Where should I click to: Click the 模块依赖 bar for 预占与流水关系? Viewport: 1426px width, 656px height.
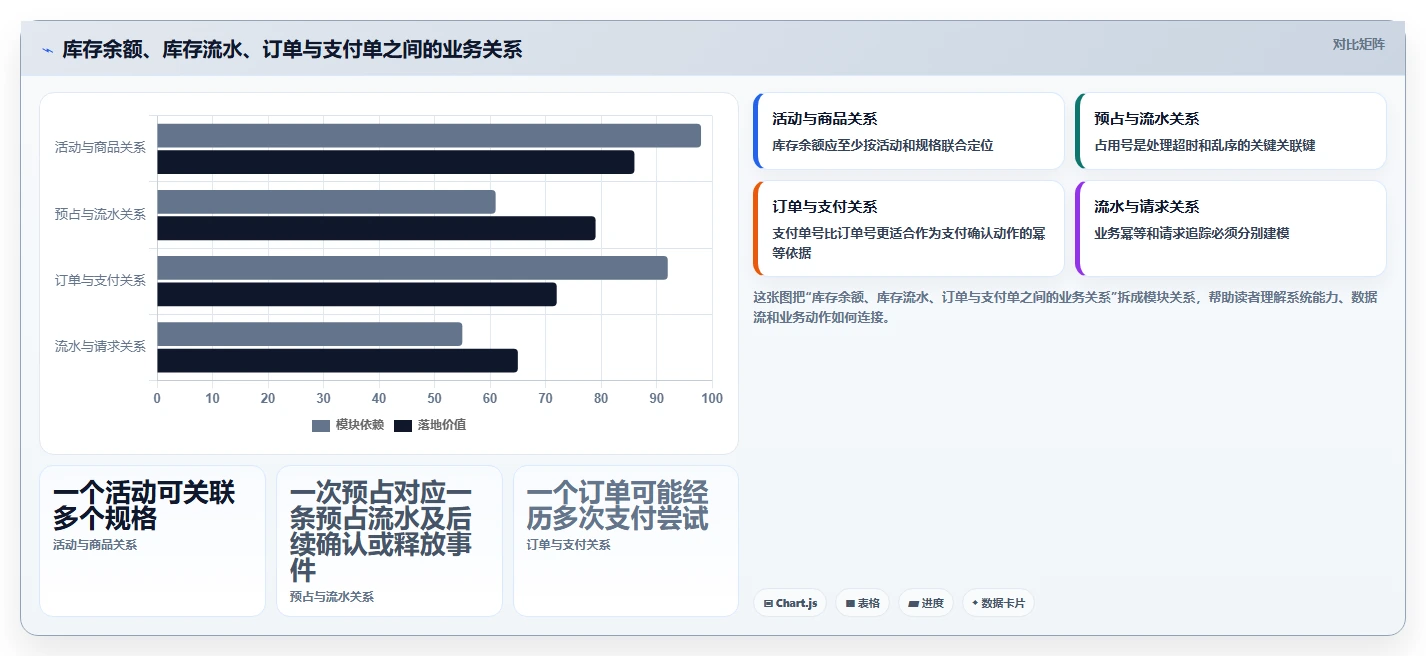(x=326, y=202)
